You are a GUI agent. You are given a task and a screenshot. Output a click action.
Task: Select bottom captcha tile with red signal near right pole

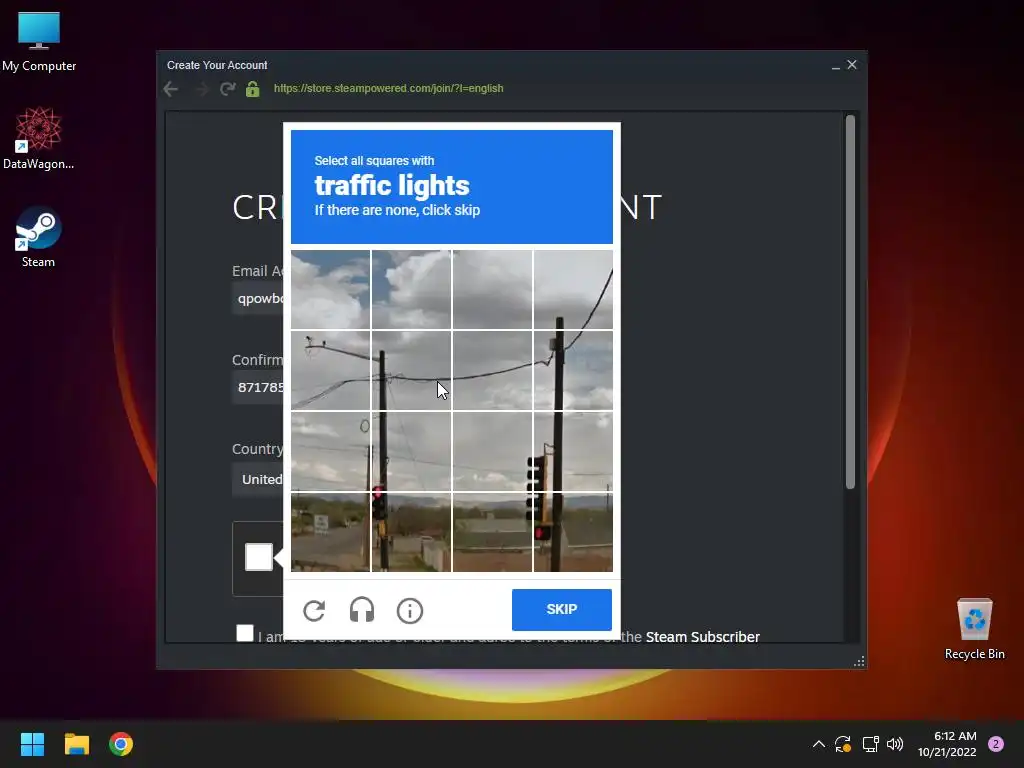pyautogui.click(x=573, y=532)
